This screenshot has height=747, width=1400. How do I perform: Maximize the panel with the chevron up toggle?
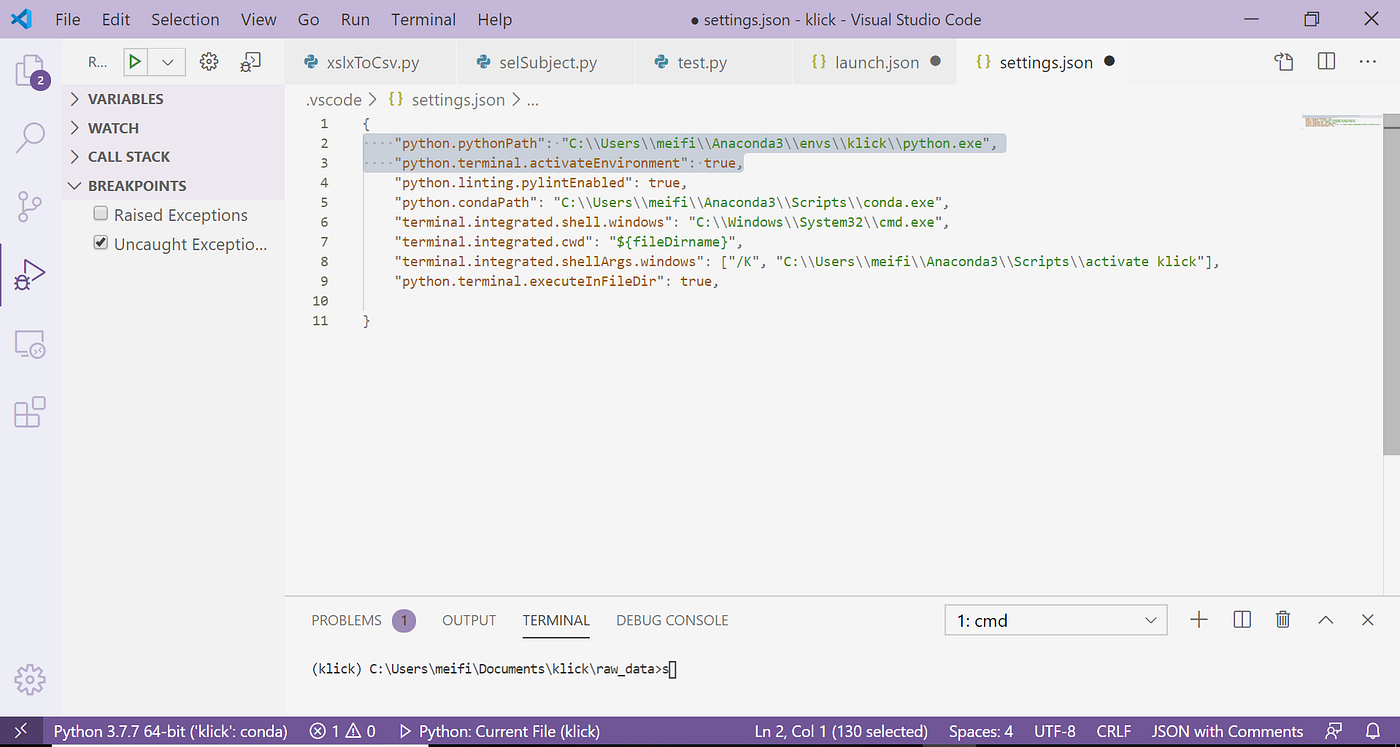tap(1325, 619)
